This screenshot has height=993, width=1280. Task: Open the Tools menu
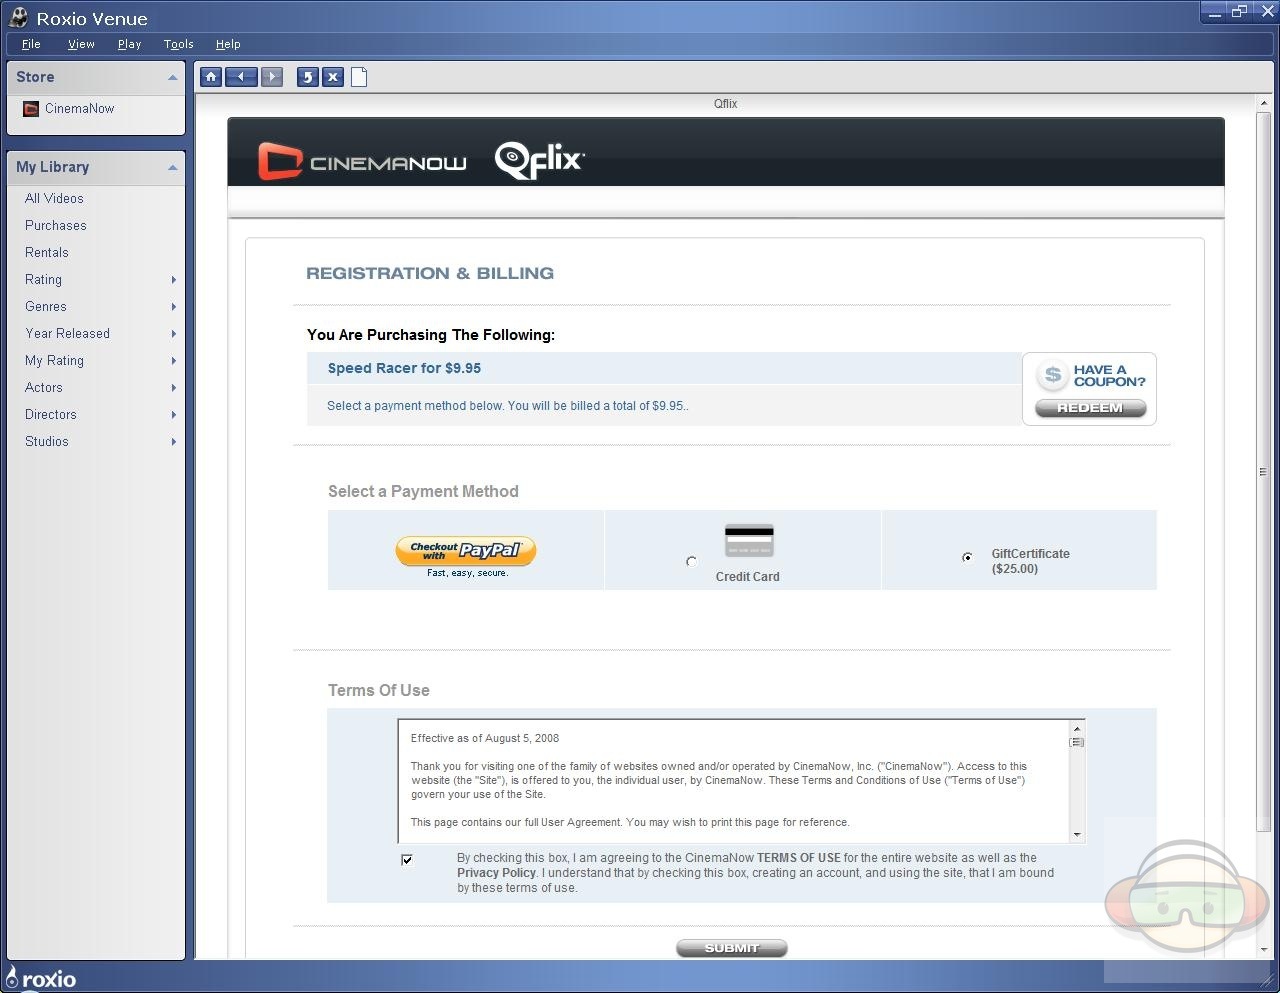click(178, 44)
